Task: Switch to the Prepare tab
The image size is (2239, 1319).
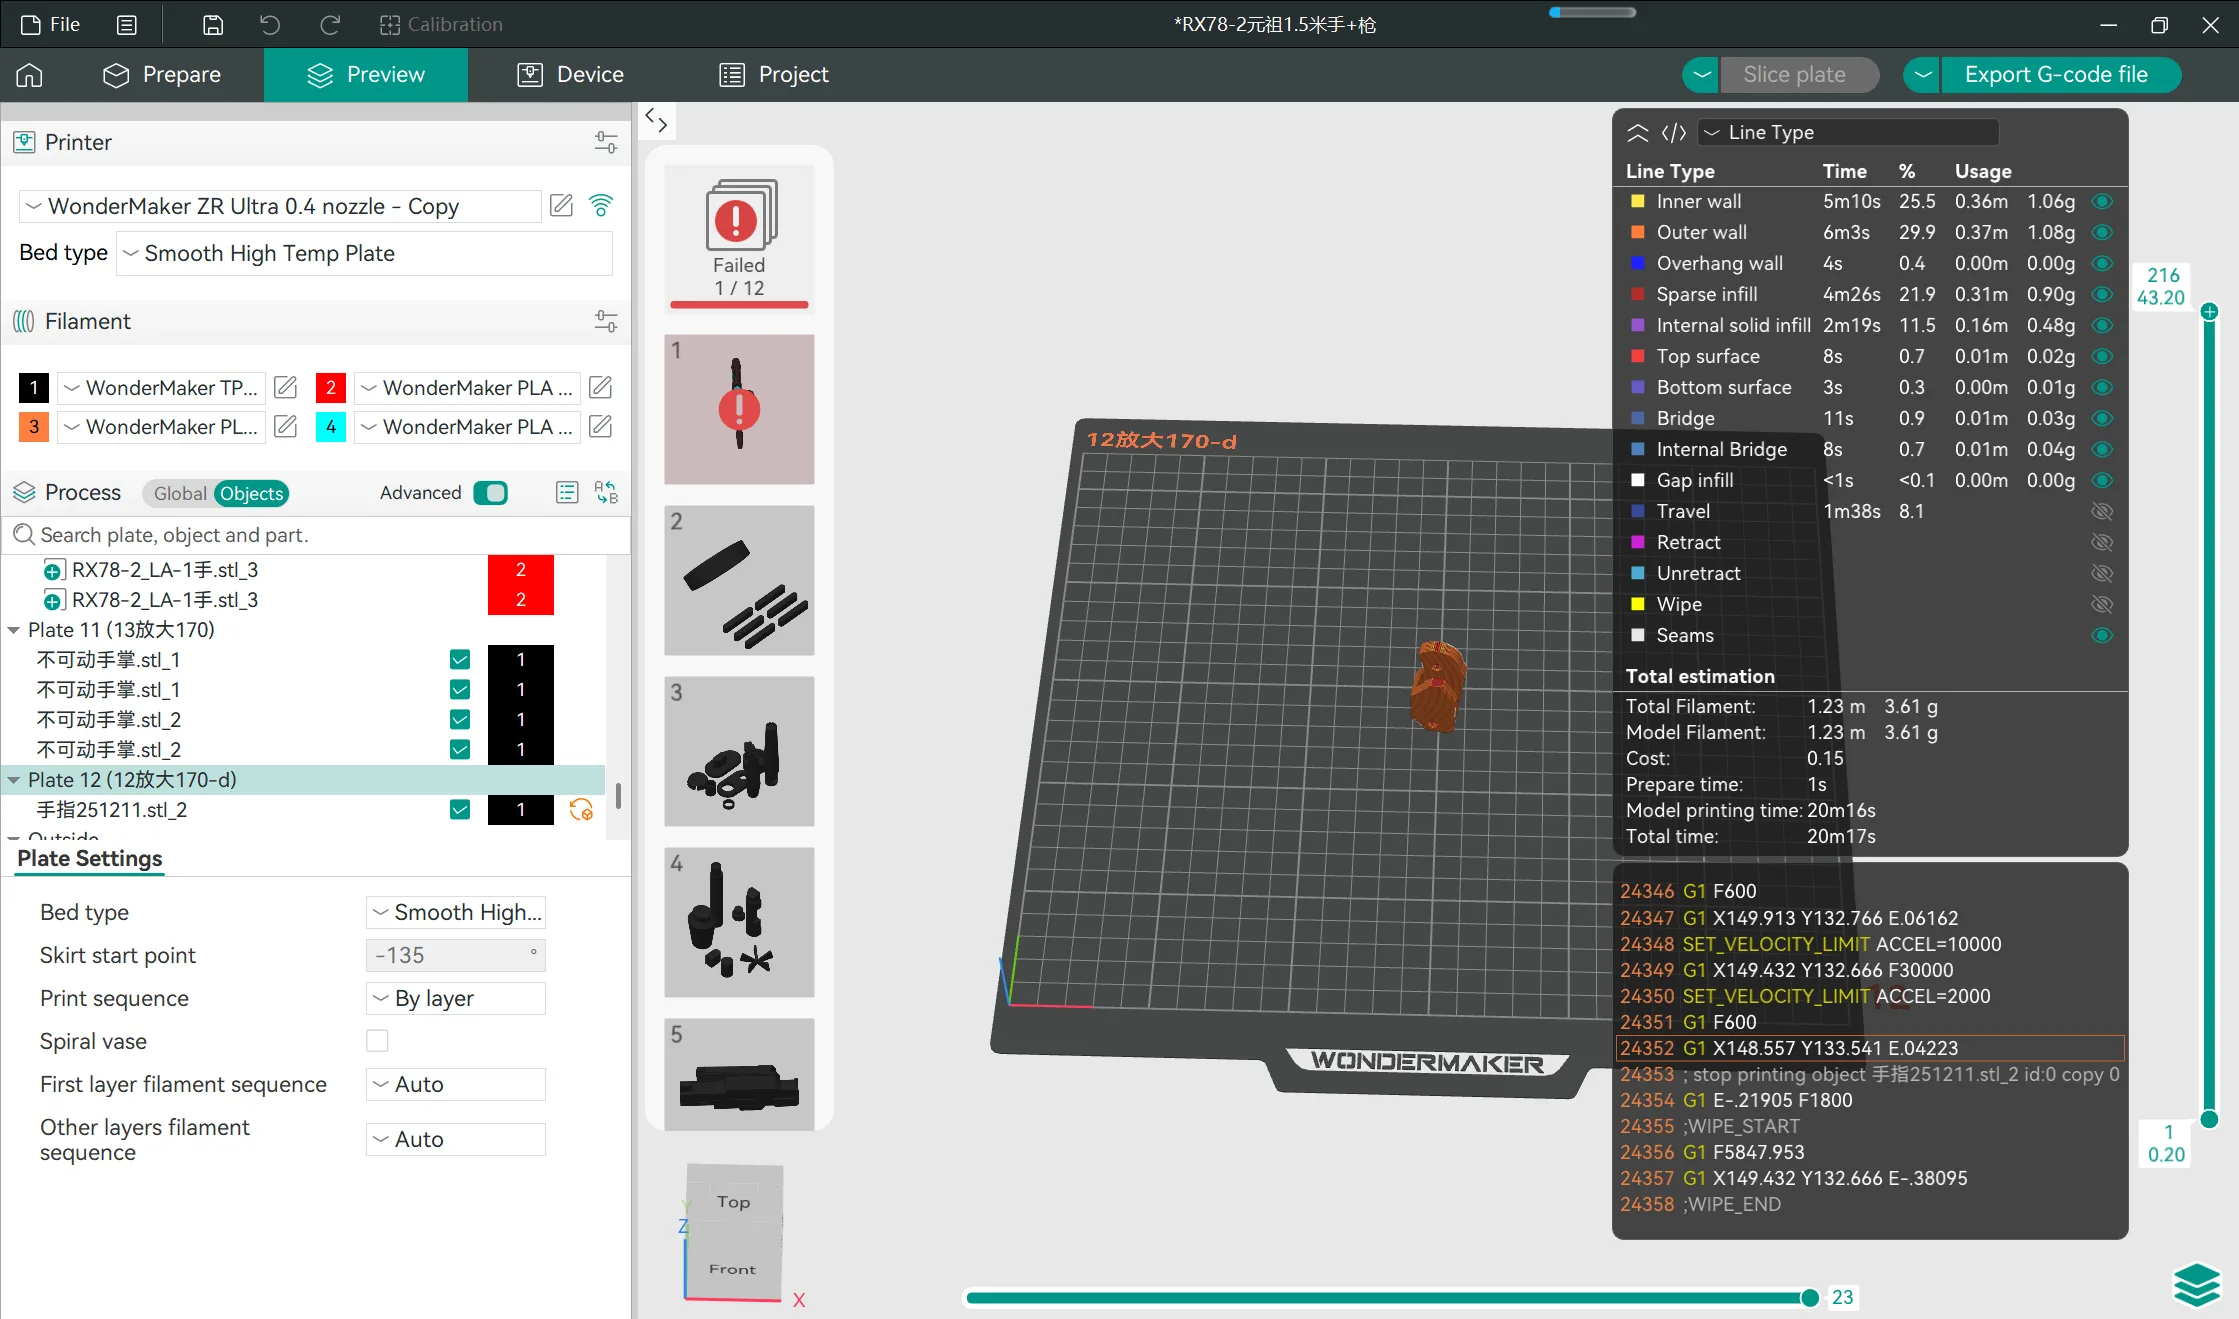Action: 162,75
